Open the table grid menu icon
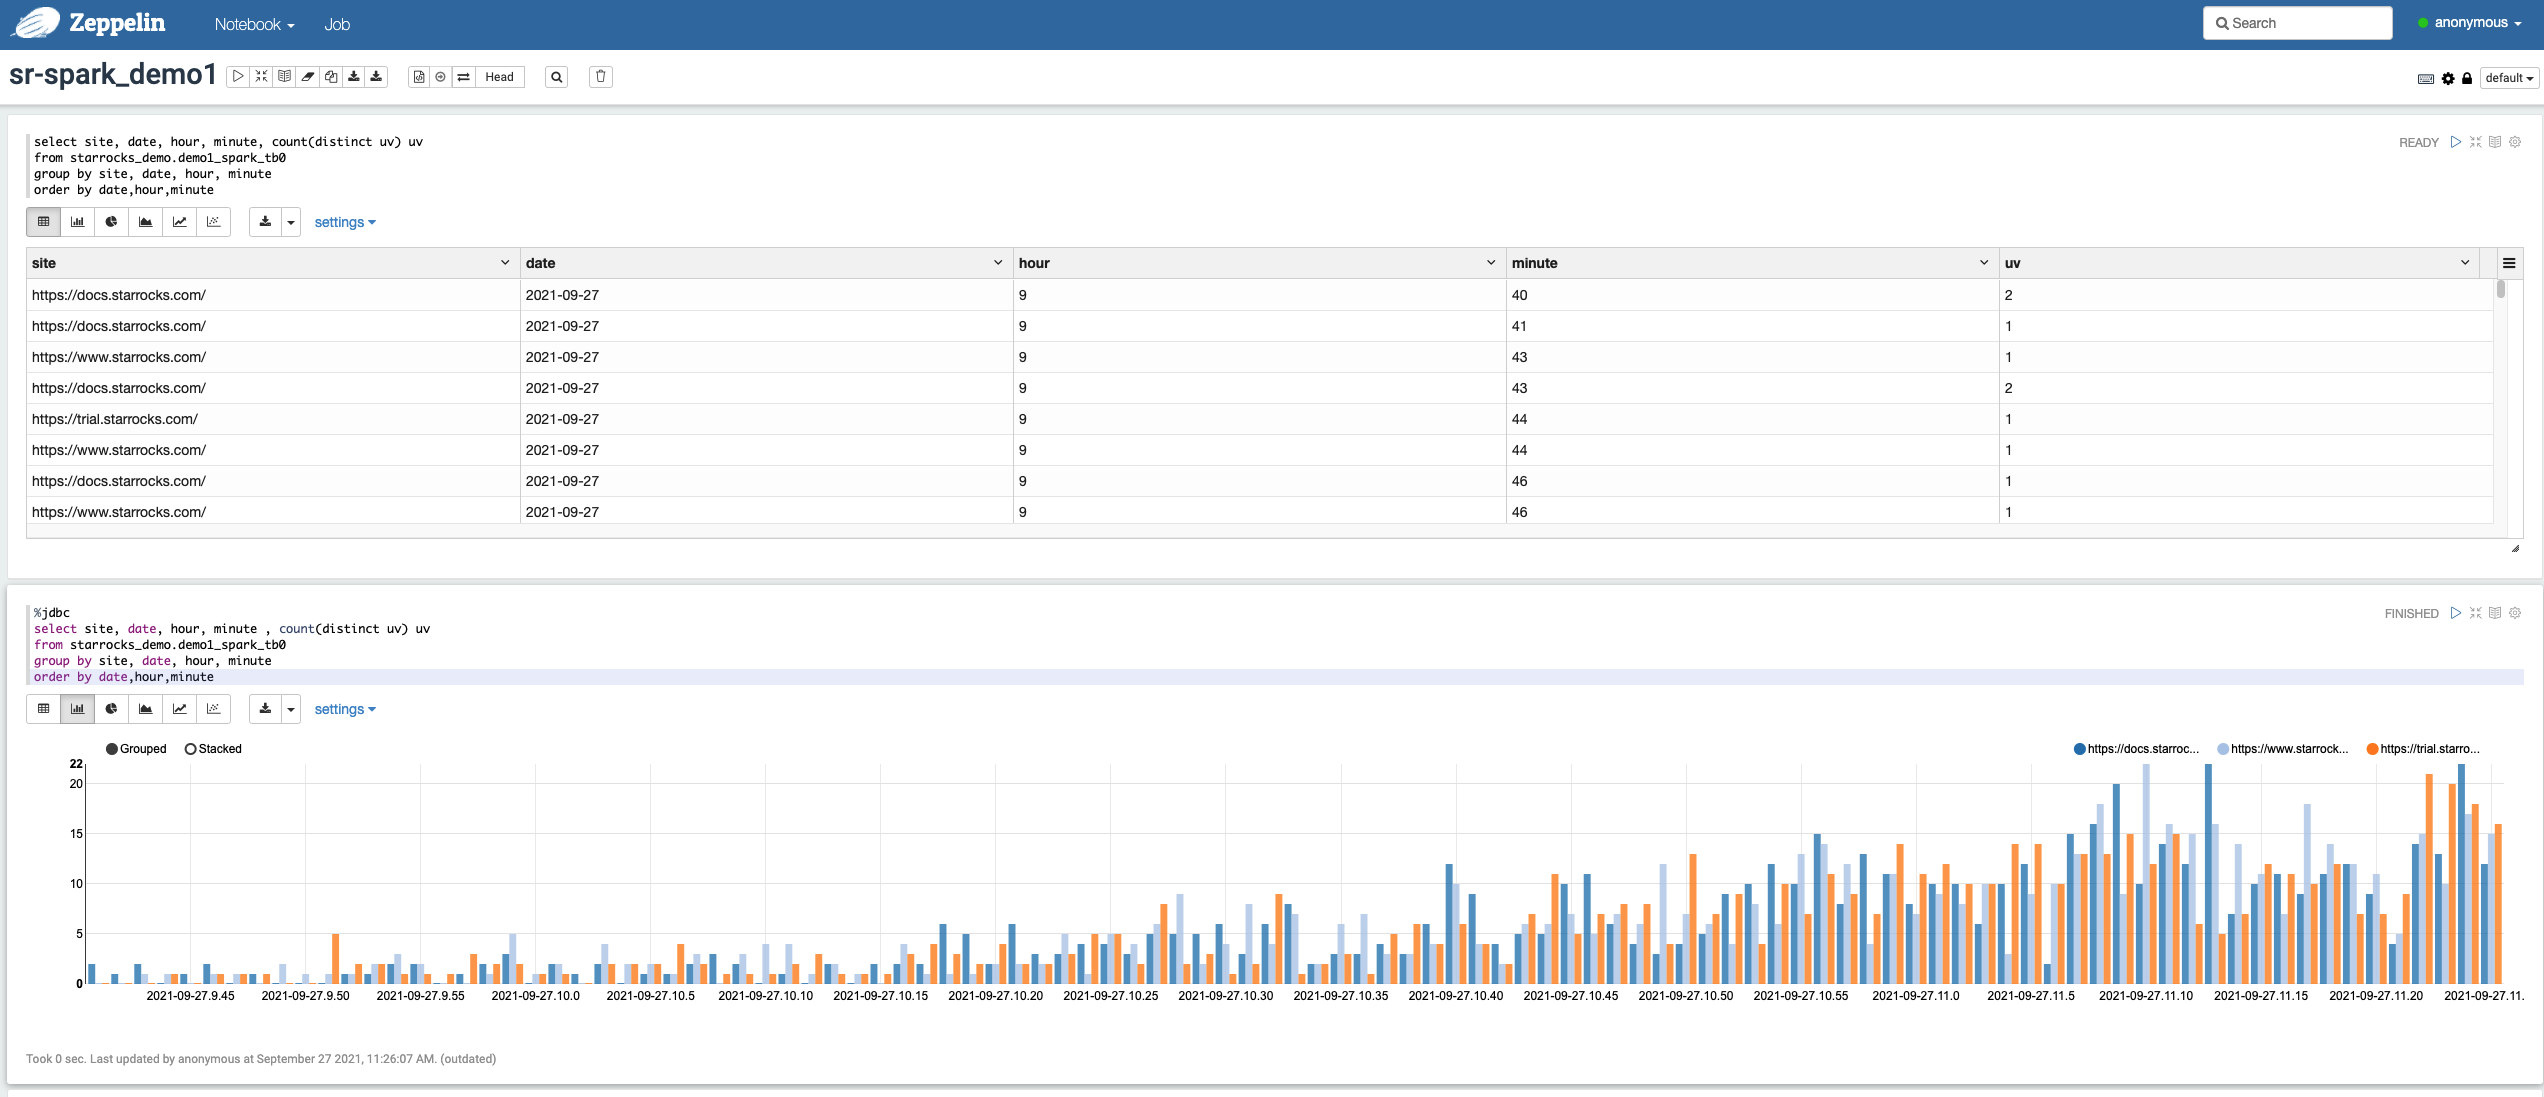 click(x=2509, y=263)
